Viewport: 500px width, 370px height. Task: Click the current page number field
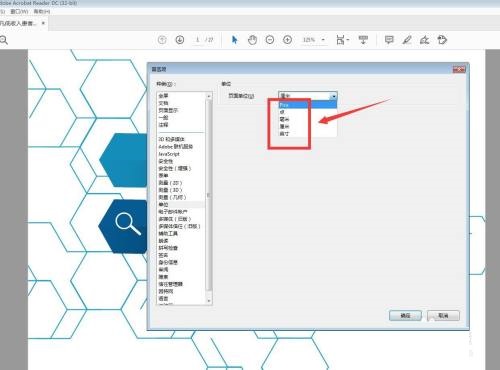[x=197, y=40]
